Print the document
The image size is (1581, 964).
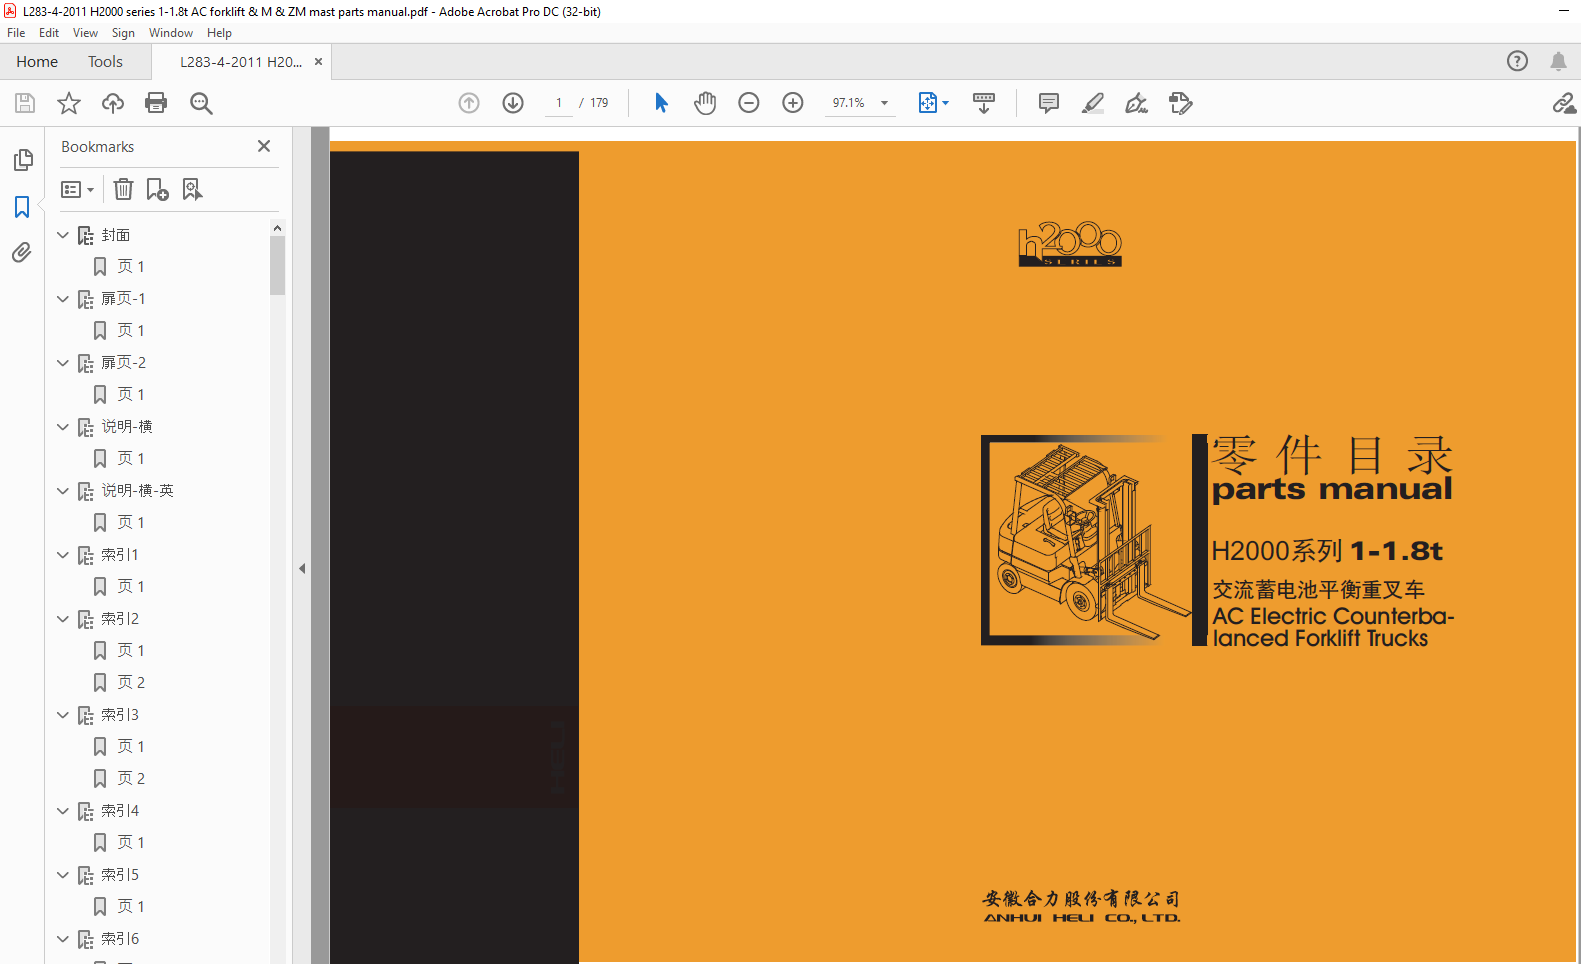156,103
